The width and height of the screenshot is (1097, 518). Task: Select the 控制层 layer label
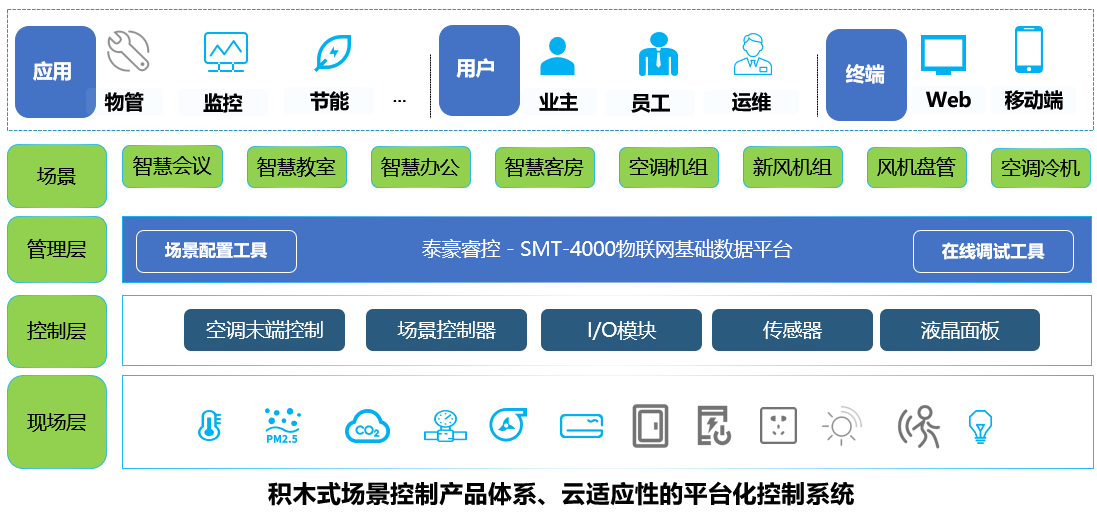click(x=57, y=331)
